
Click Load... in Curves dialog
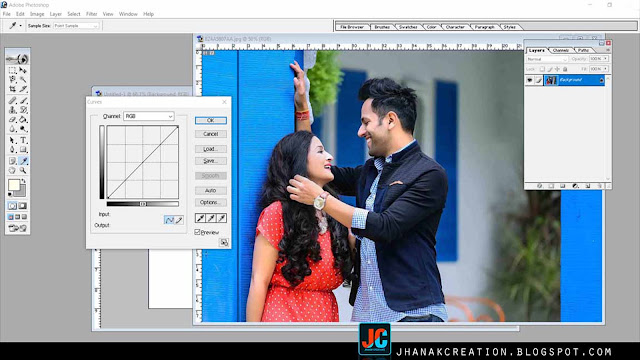click(x=211, y=149)
